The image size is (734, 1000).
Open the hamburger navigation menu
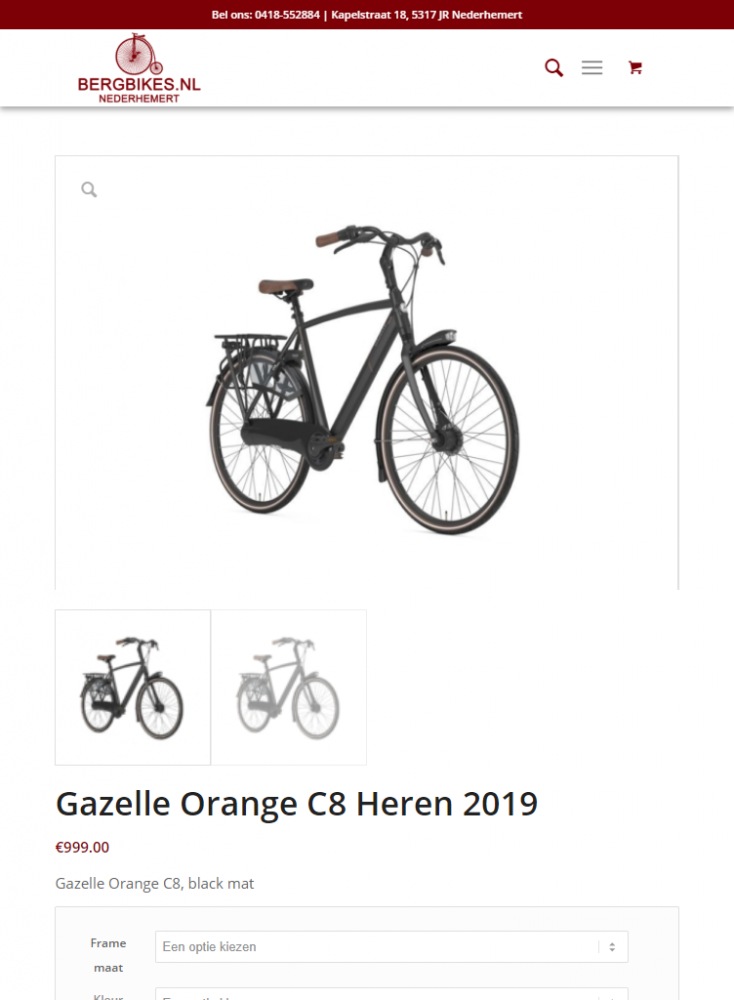click(x=592, y=68)
